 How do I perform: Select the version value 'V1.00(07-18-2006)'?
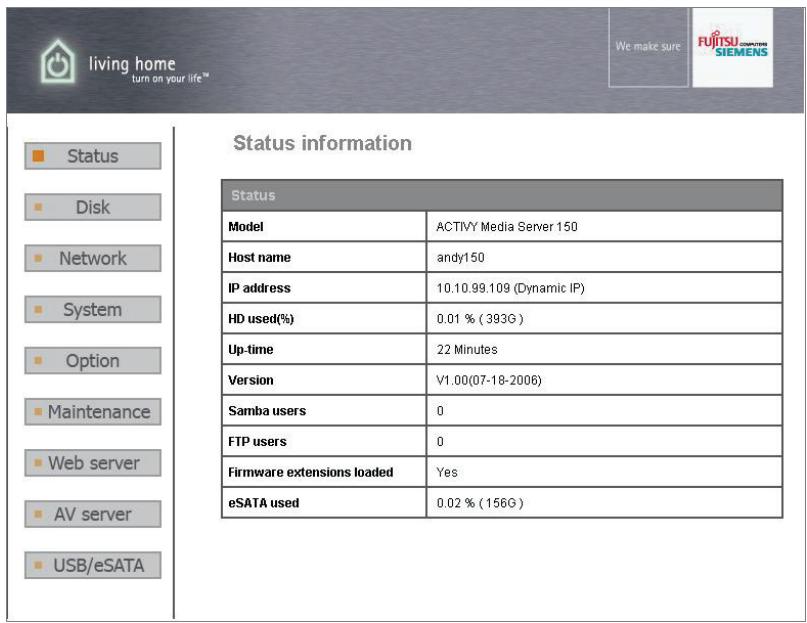[x=489, y=380]
